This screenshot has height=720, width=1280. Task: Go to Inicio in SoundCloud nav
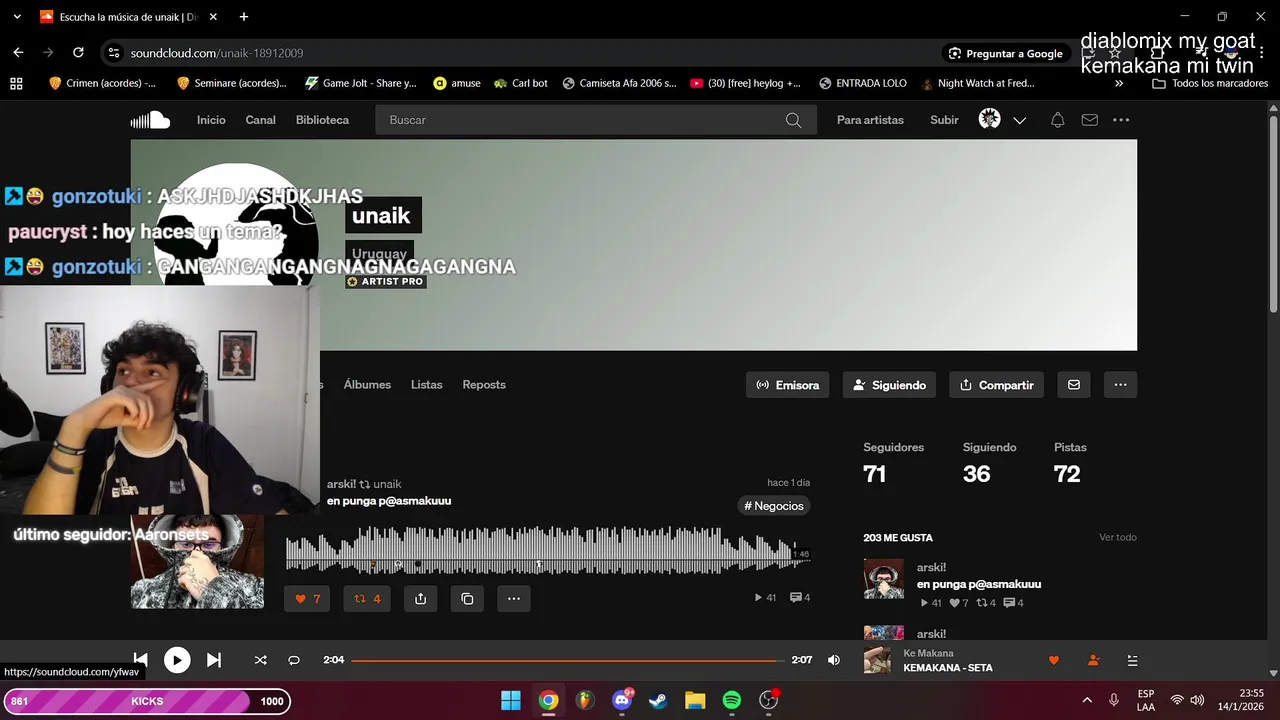click(211, 120)
